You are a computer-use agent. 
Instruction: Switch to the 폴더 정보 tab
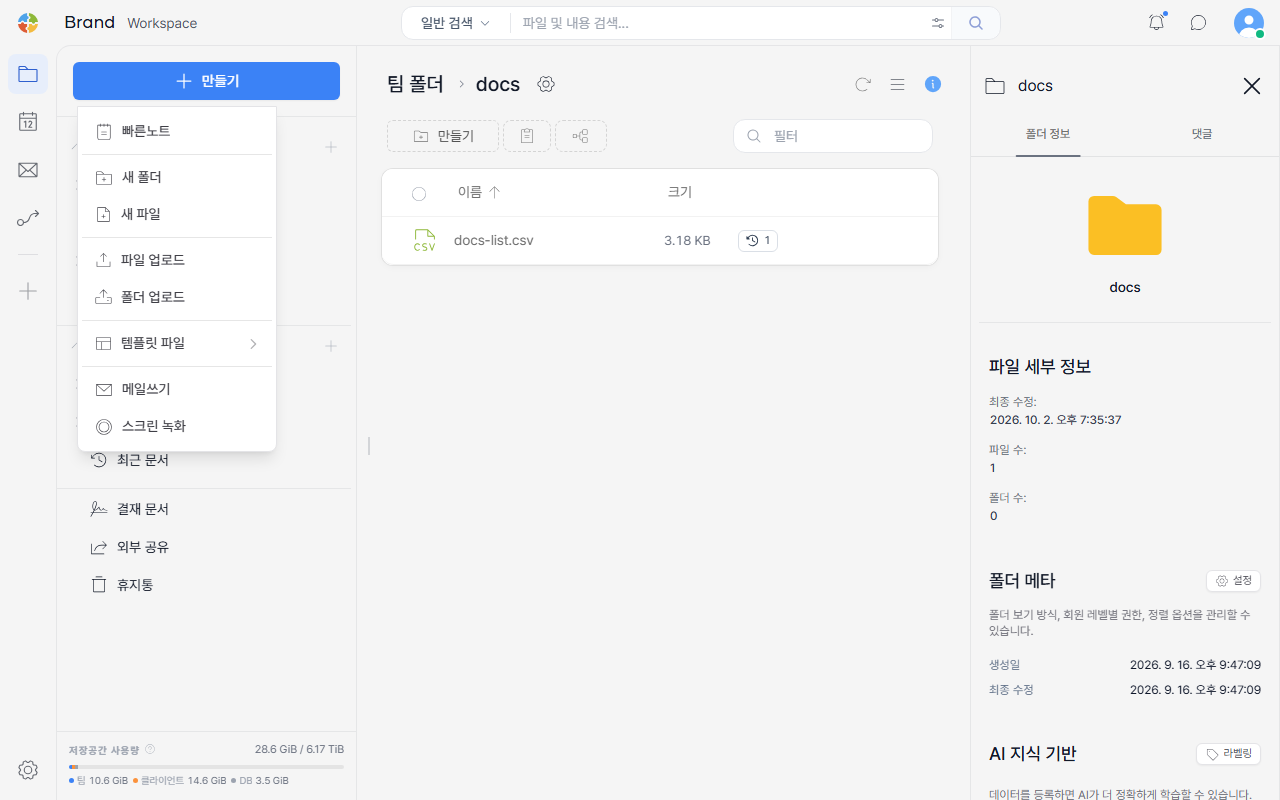tap(1047, 134)
